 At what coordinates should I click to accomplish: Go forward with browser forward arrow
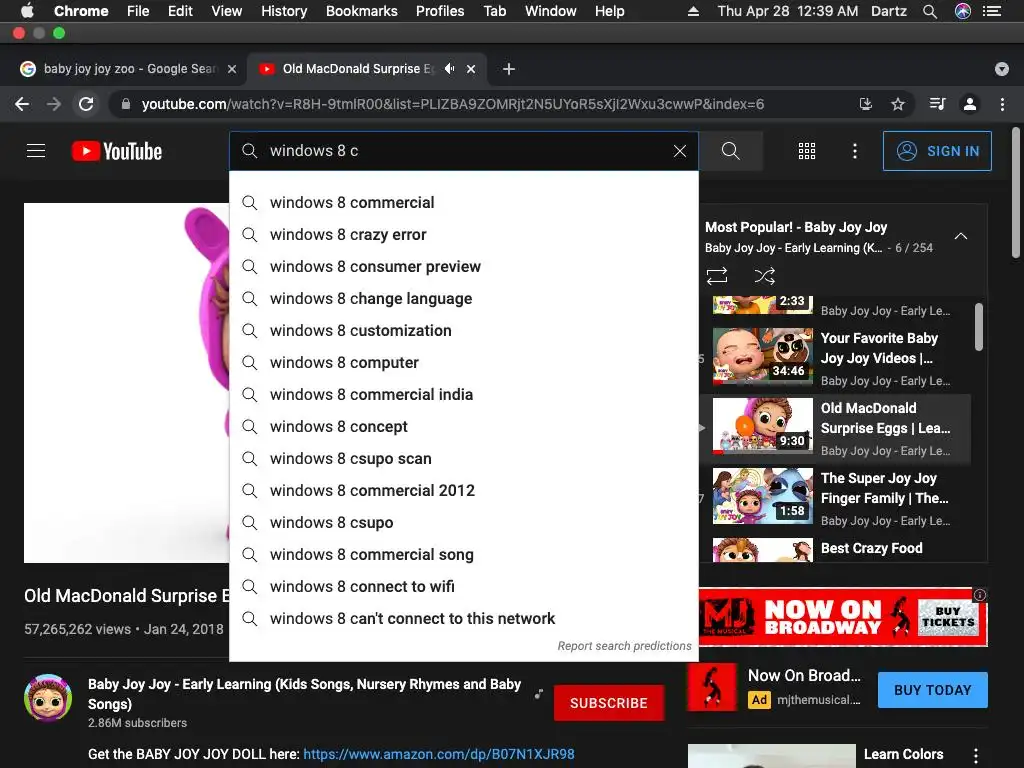click(54, 104)
